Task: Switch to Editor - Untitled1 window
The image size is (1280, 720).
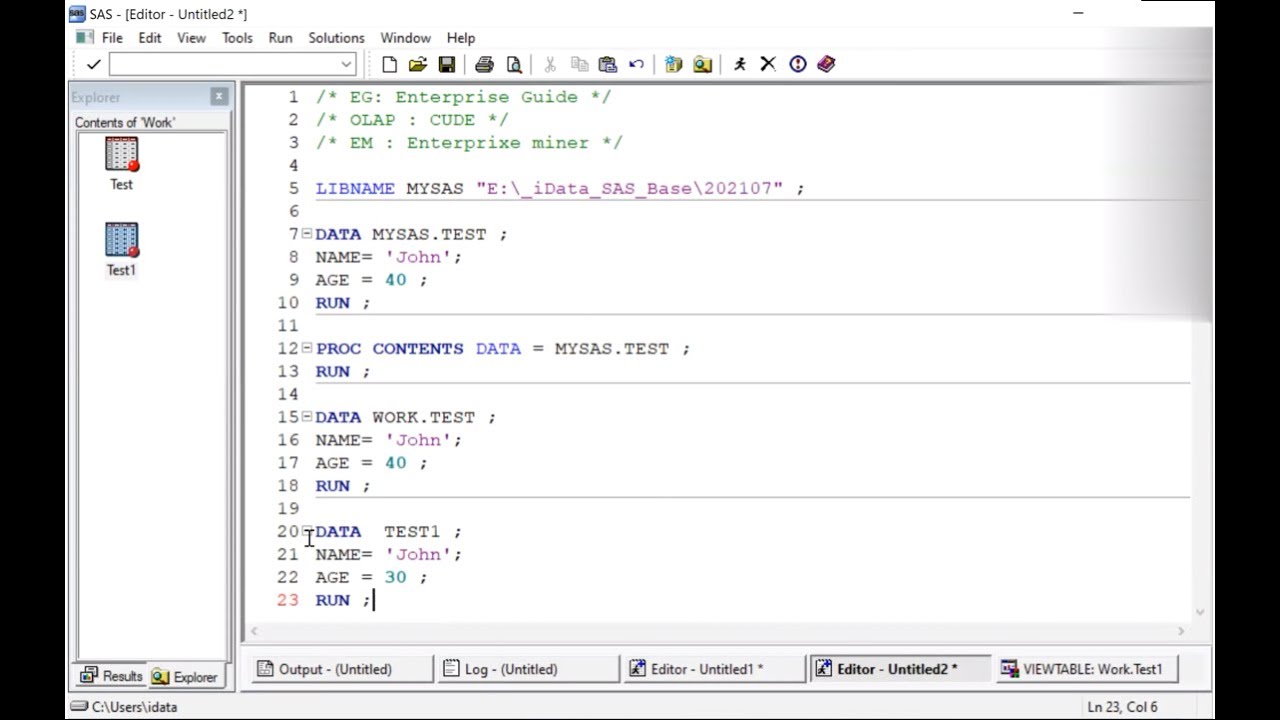Action: click(714, 669)
